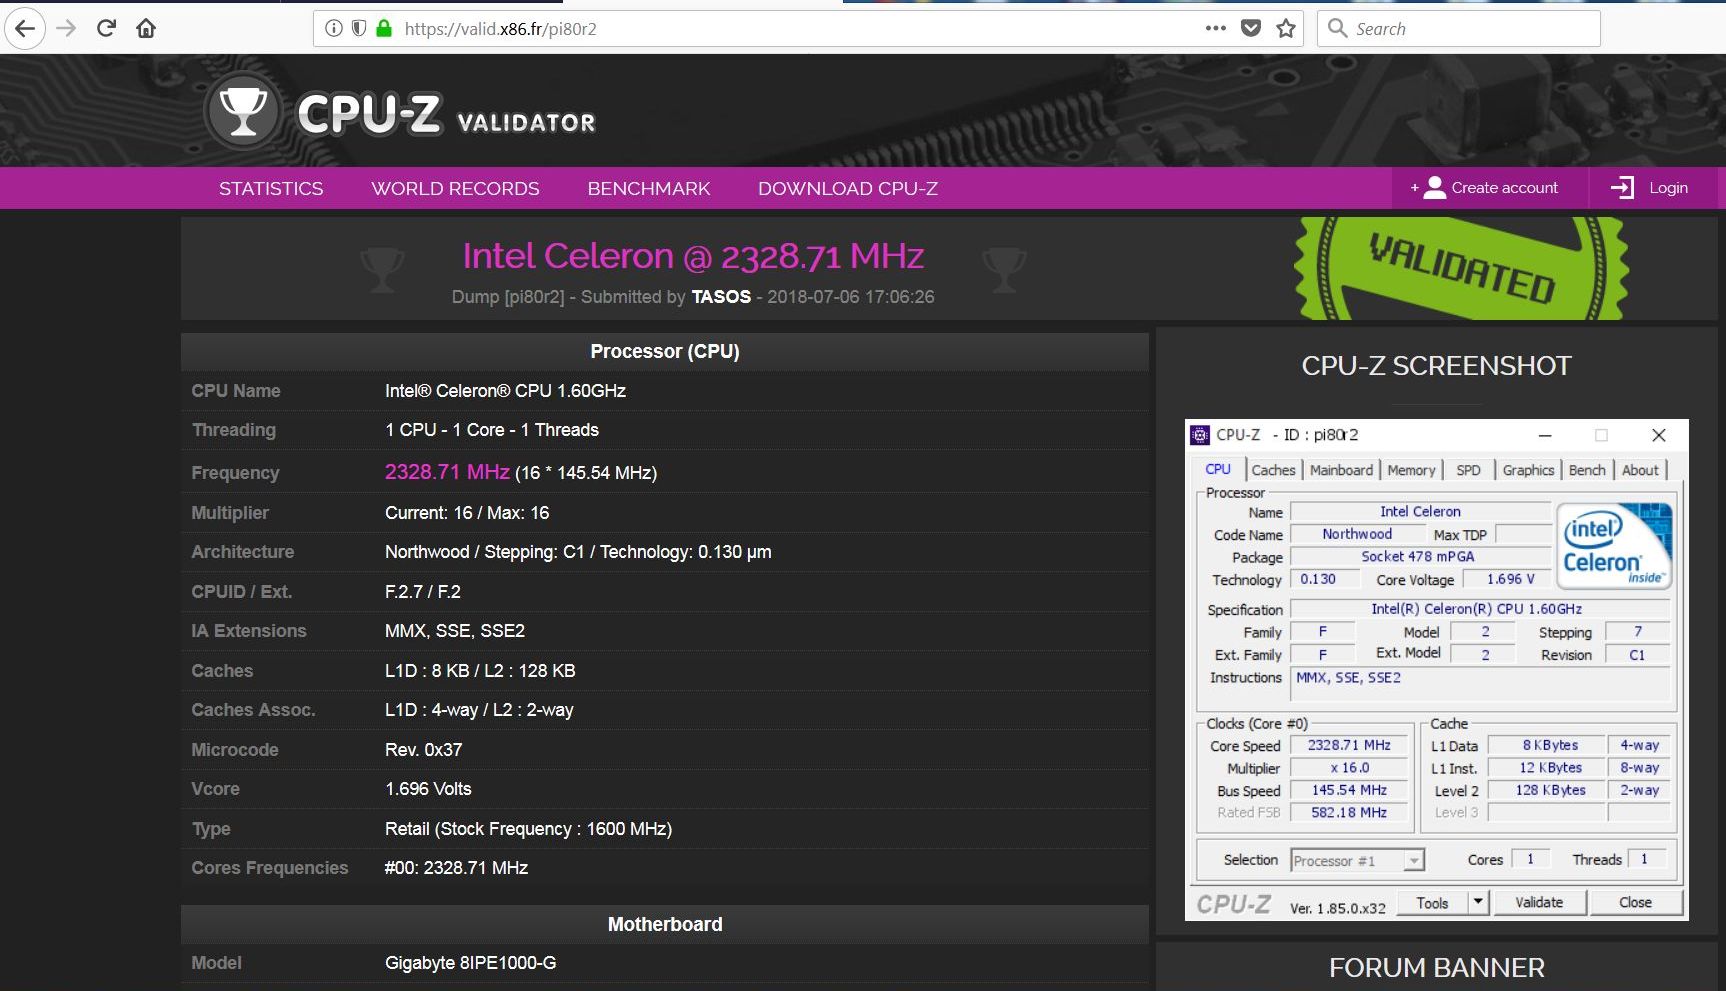This screenshot has width=1726, height=991.
Task: Click the 1.696 V core voltage field
Action: 1508,579
